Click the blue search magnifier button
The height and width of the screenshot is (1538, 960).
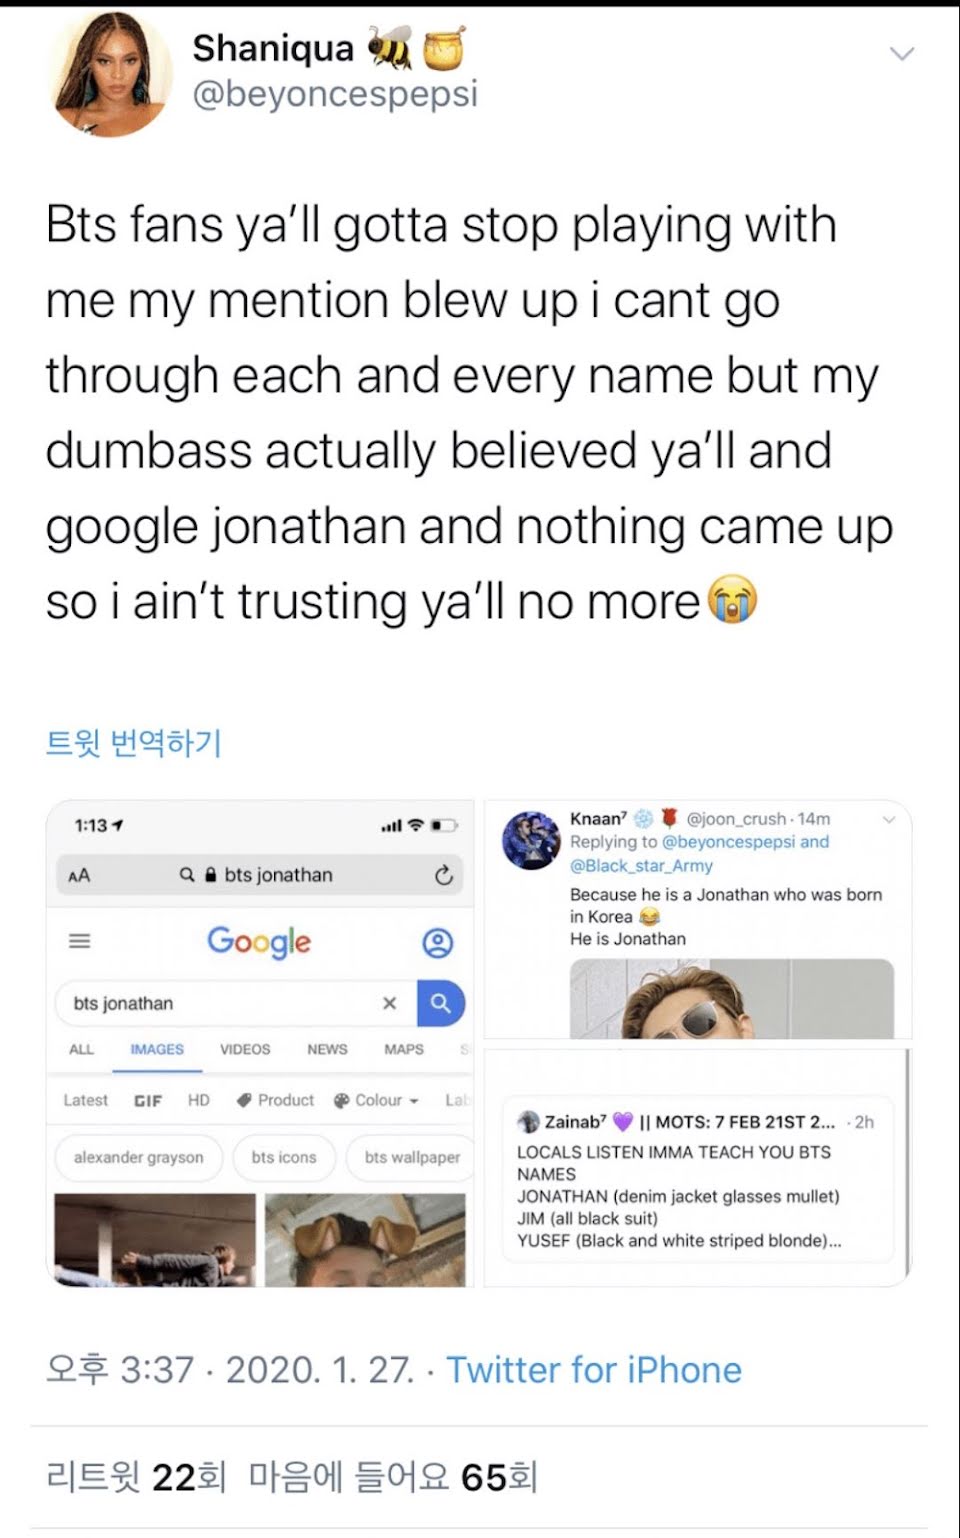tap(441, 1003)
